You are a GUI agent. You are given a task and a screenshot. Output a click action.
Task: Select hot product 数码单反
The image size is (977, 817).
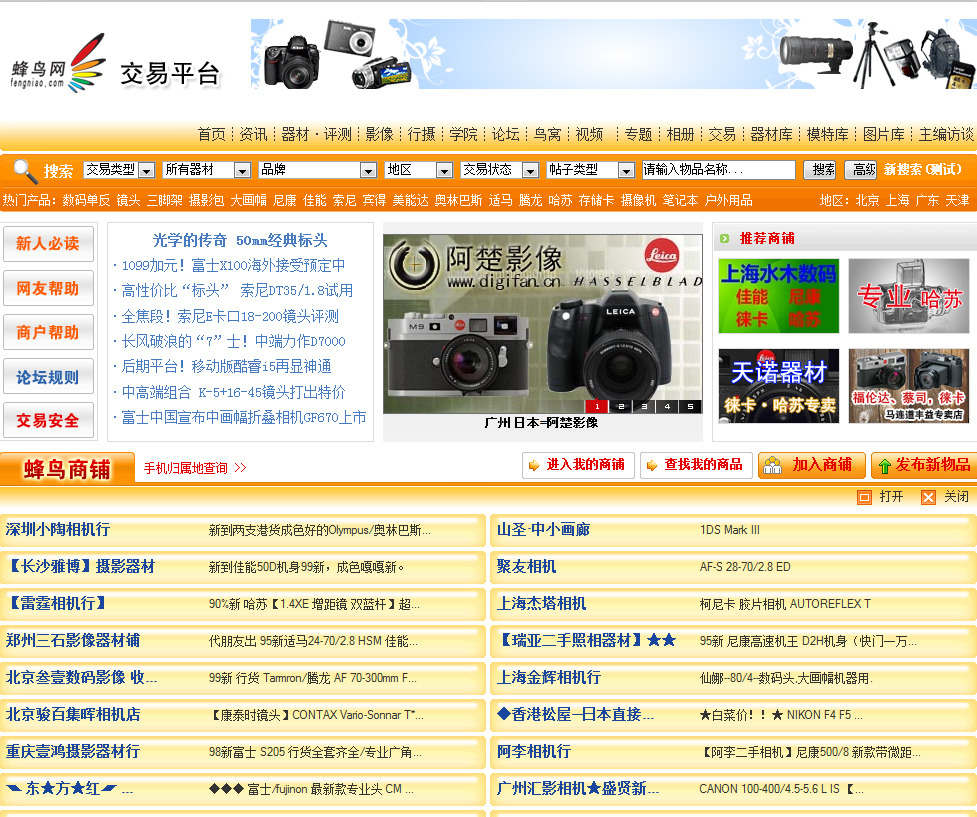click(x=86, y=200)
